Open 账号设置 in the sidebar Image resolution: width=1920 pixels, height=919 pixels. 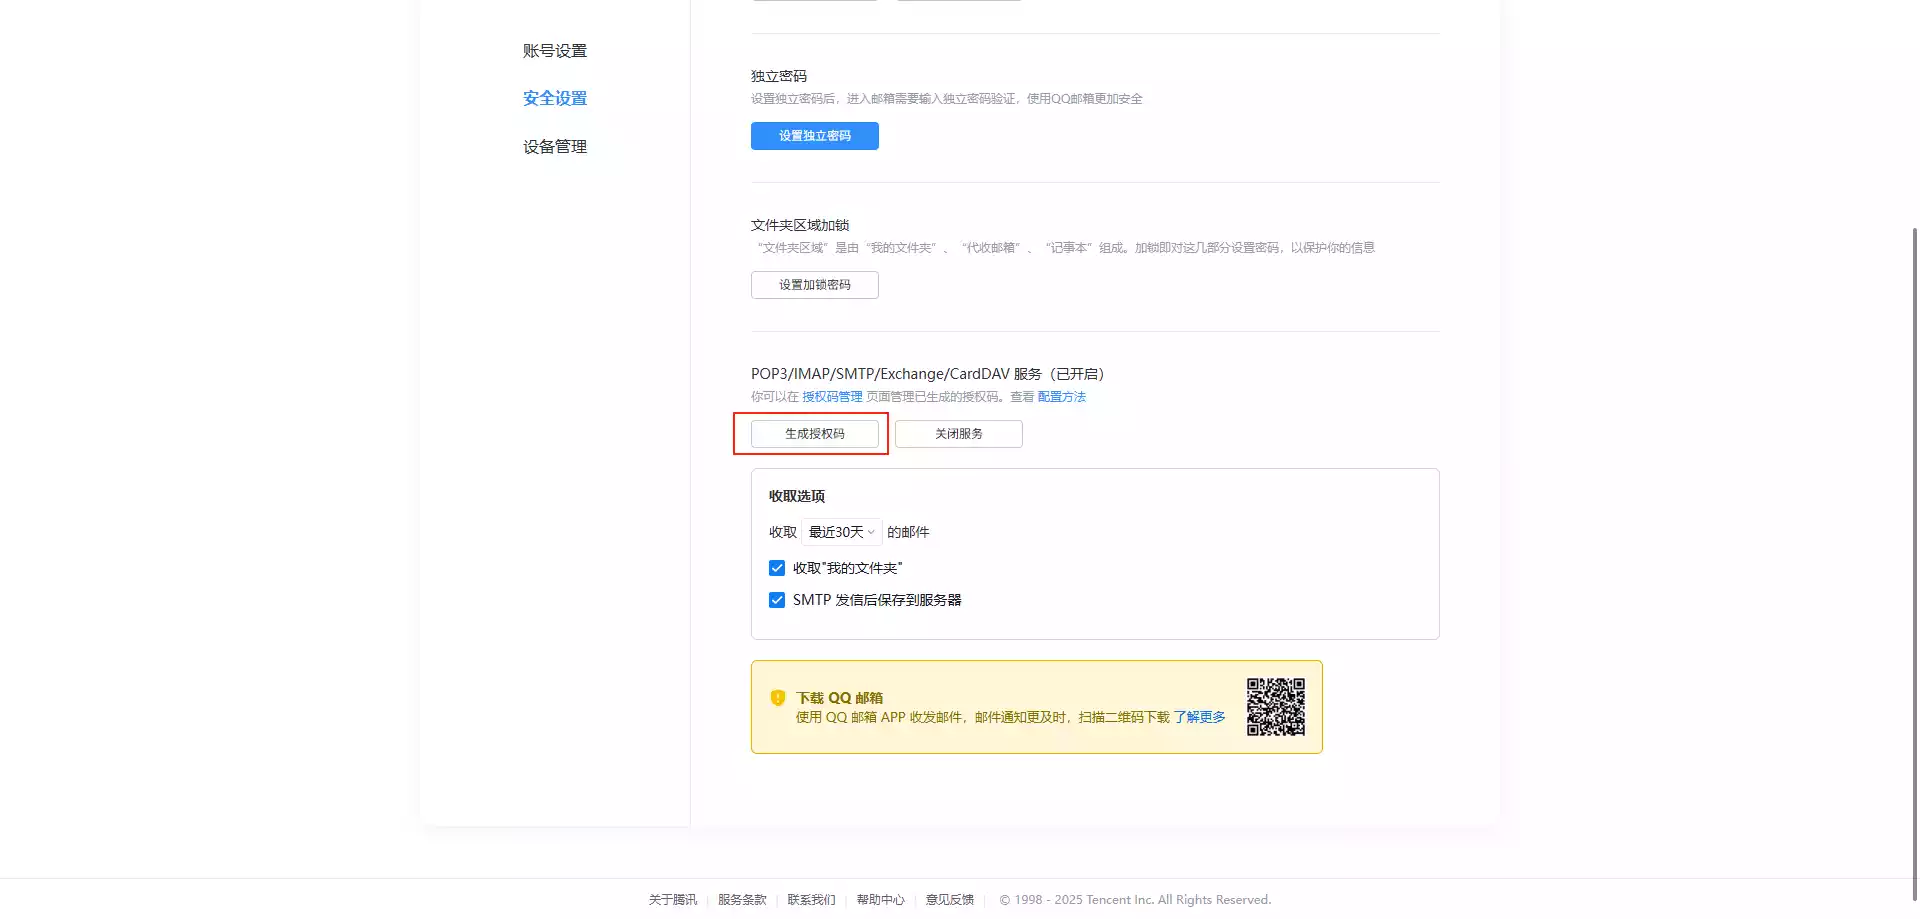click(x=555, y=51)
